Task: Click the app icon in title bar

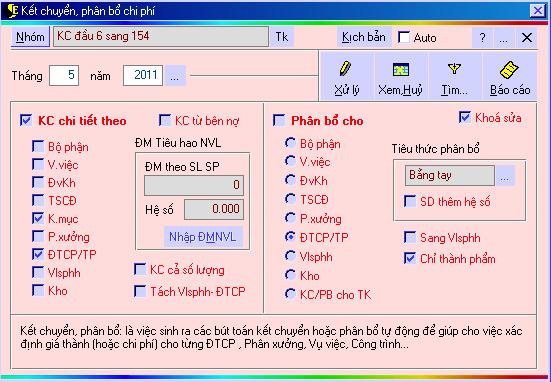Action: (12, 11)
